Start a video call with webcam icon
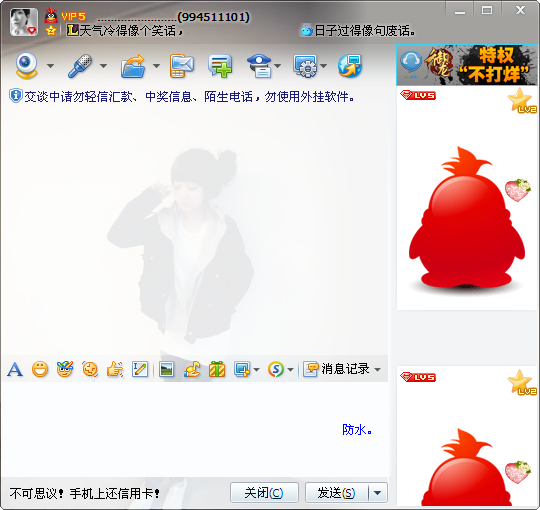 [x=27, y=65]
